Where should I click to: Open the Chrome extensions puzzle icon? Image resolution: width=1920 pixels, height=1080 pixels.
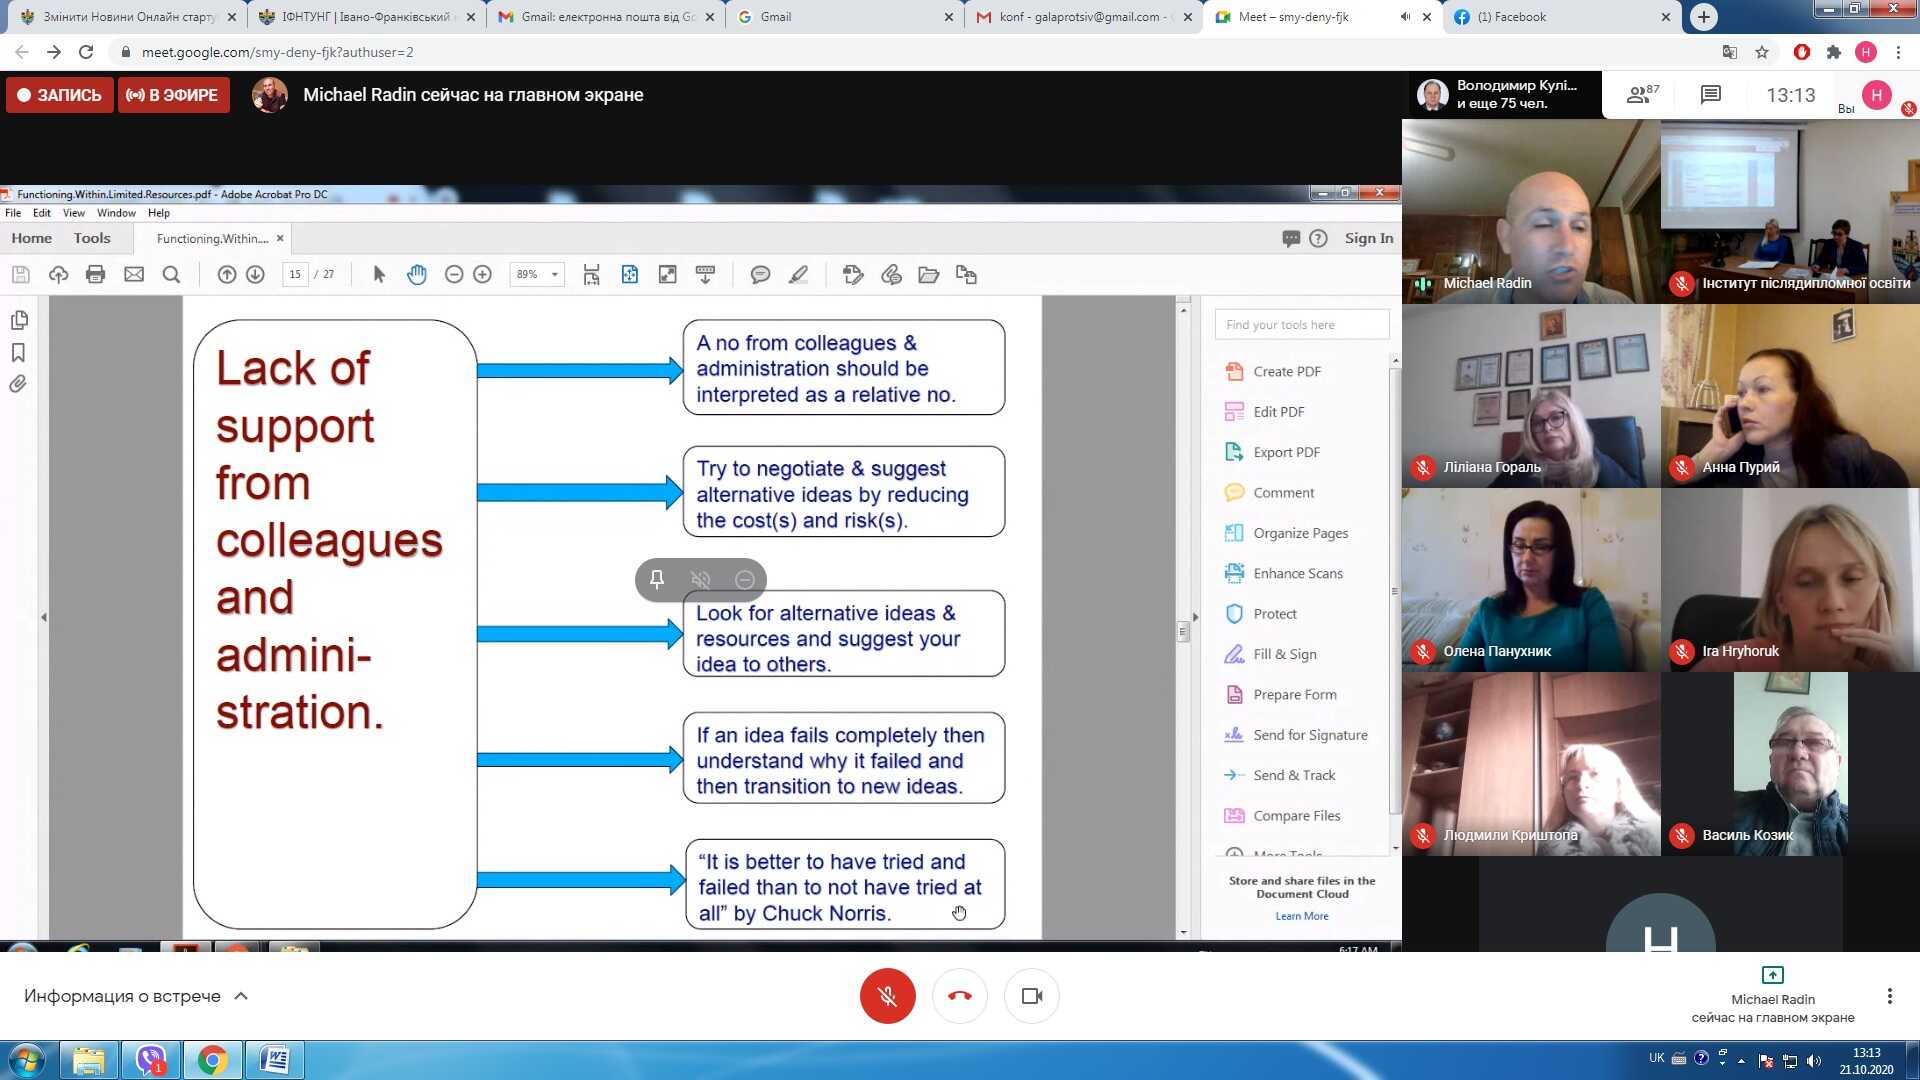(1833, 52)
